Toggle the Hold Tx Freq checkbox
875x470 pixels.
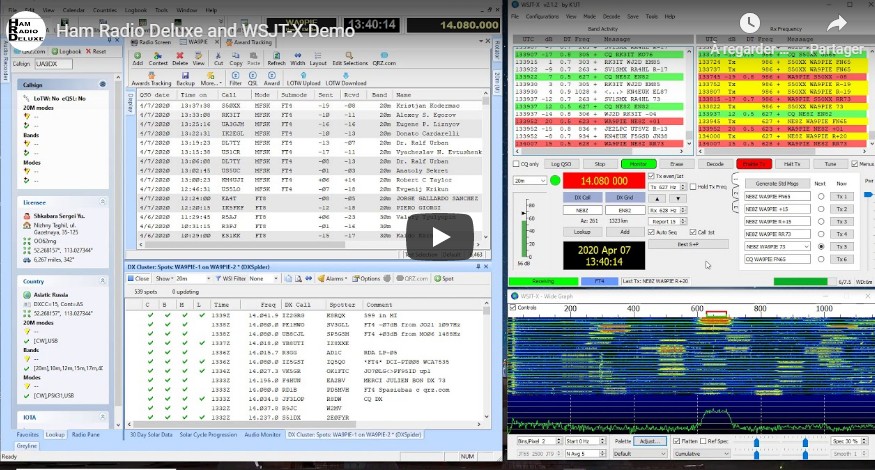click(693, 187)
